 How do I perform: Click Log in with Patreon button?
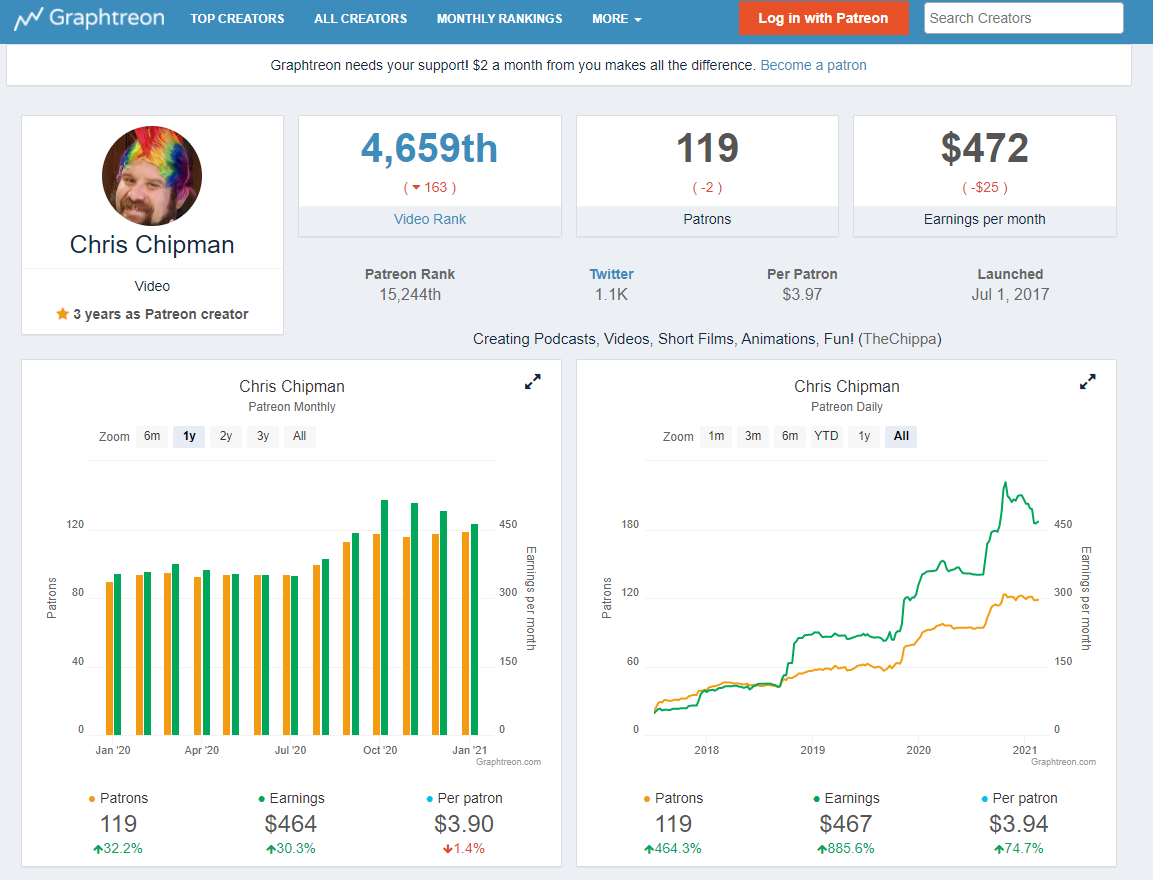pyautogui.click(x=823, y=18)
